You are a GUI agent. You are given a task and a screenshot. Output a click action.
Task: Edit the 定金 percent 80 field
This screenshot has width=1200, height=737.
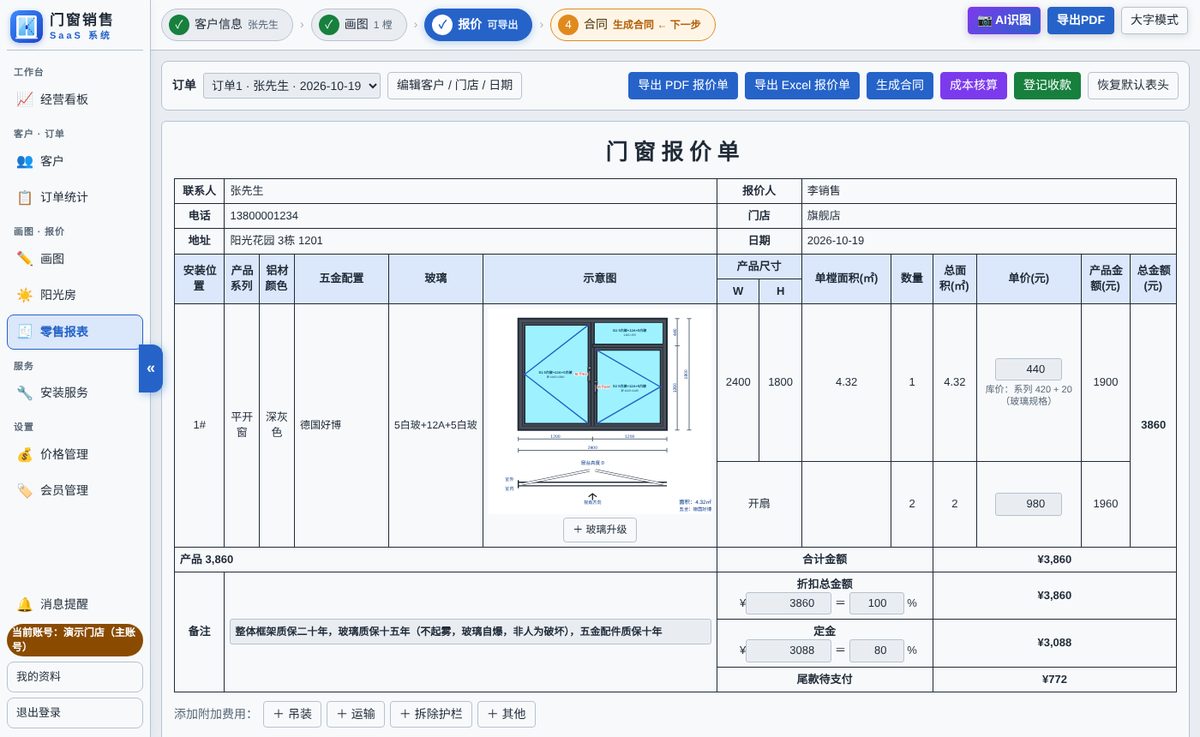click(877, 651)
